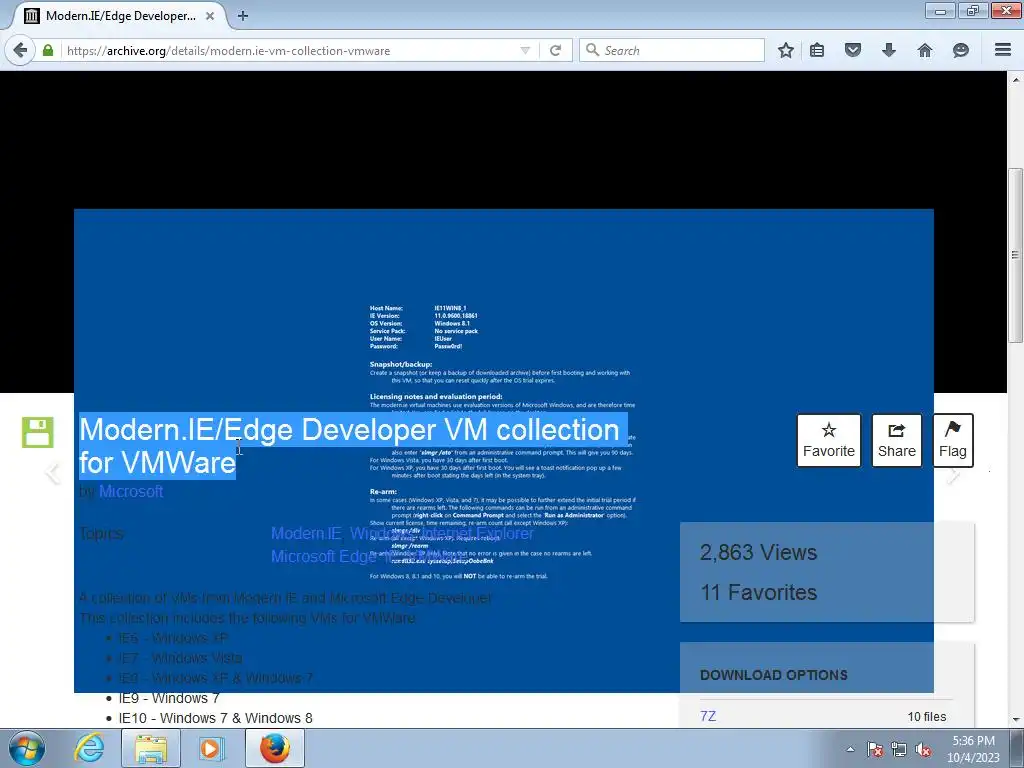Click the address bar showing archive.org URL
This screenshot has height=768, width=1024.
[291, 50]
